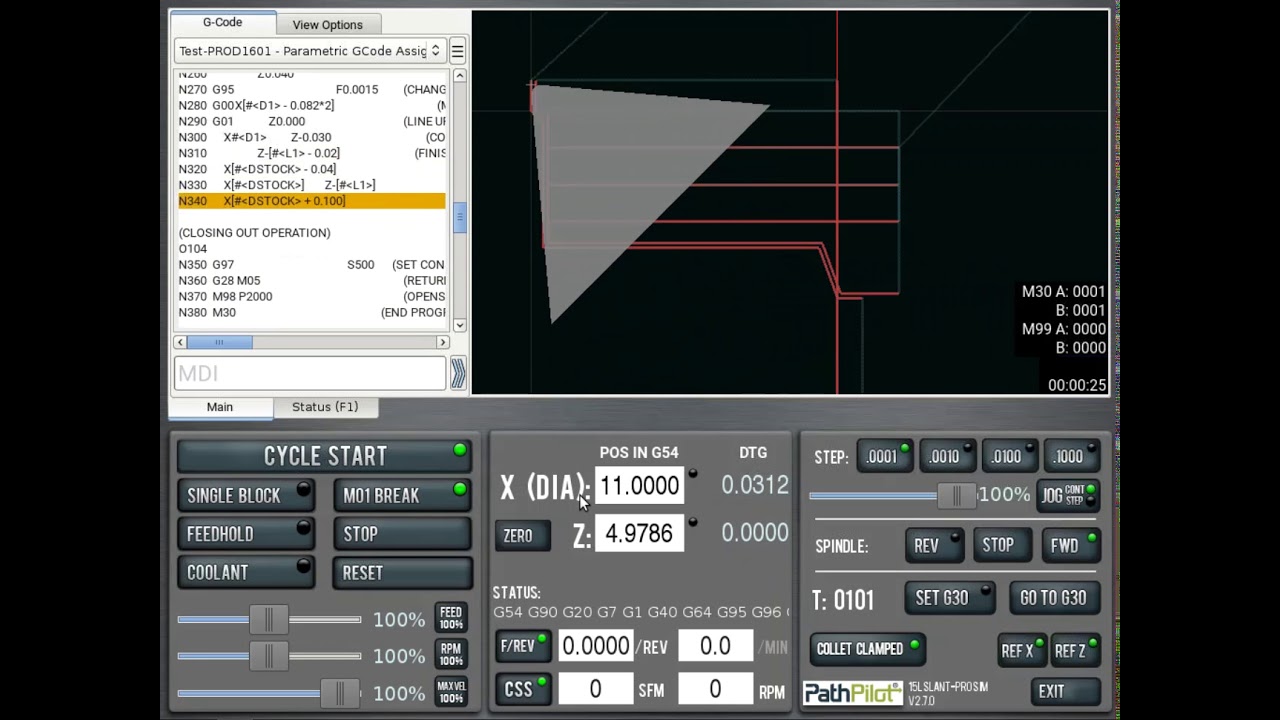Click the STOP program button

[402, 534]
